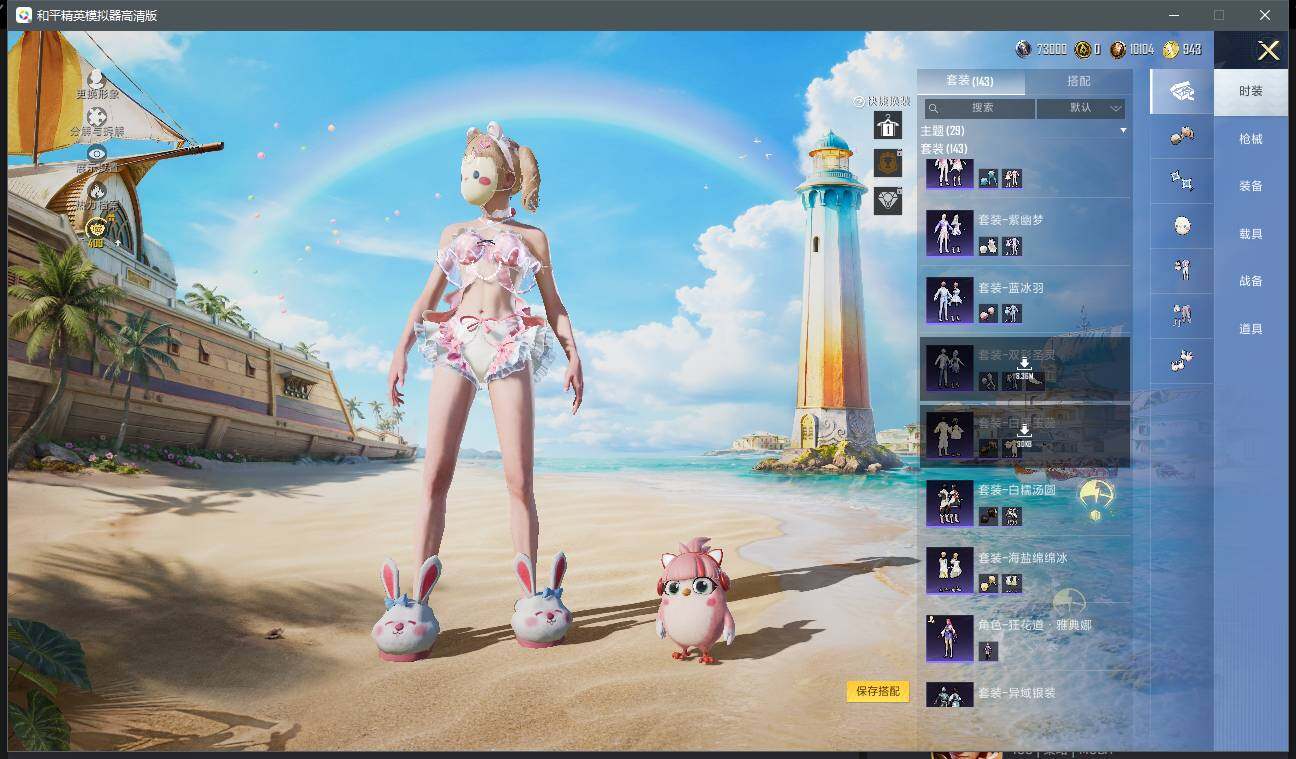Click the 套装-海盐绵绵冰 outfit name
This screenshot has height=759, width=1296.
tap(1023, 558)
